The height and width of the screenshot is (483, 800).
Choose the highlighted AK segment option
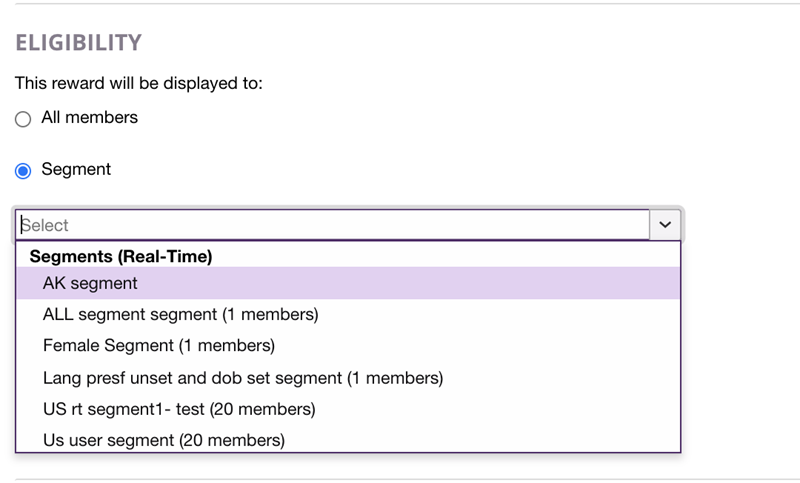point(90,284)
